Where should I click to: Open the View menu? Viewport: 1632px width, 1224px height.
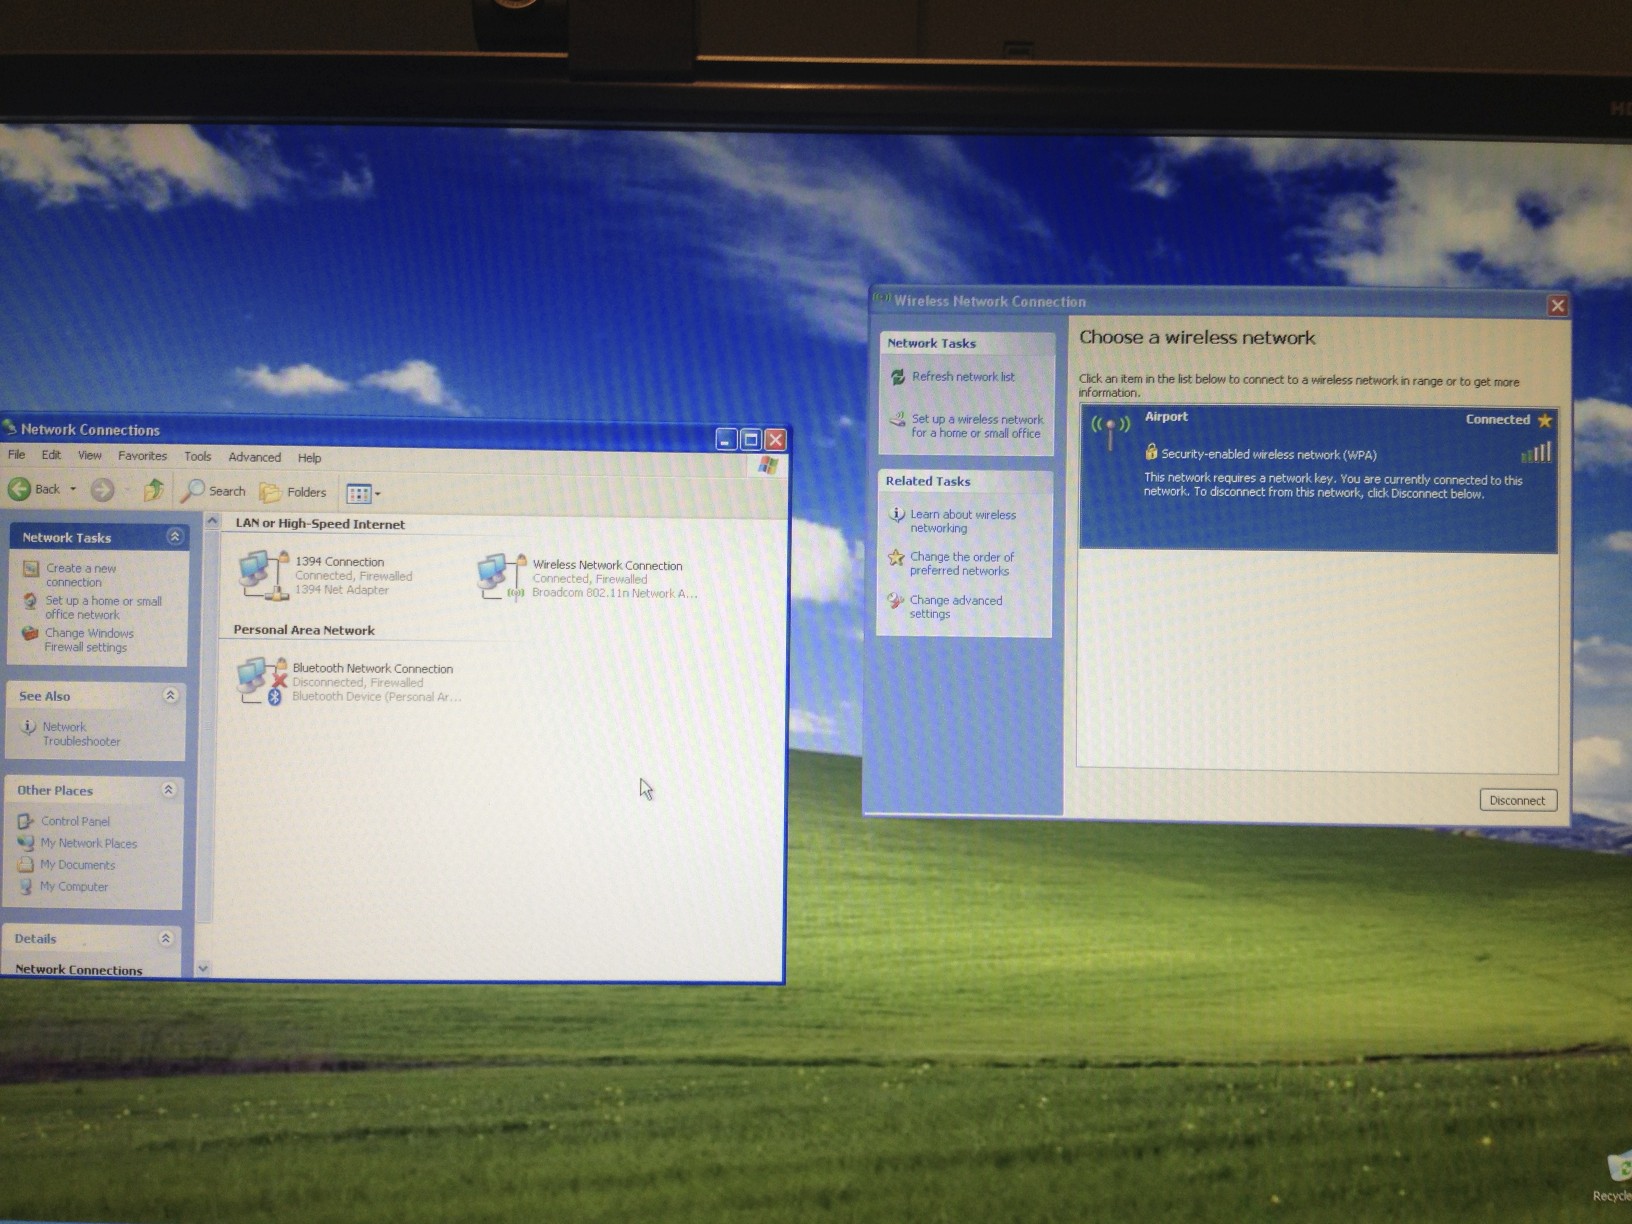click(x=90, y=456)
